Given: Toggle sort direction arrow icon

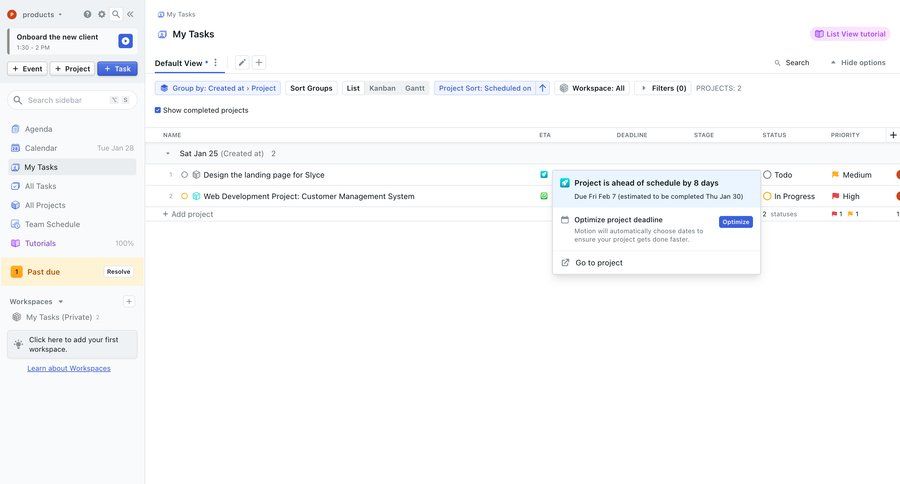Looking at the screenshot, I should (x=542, y=88).
